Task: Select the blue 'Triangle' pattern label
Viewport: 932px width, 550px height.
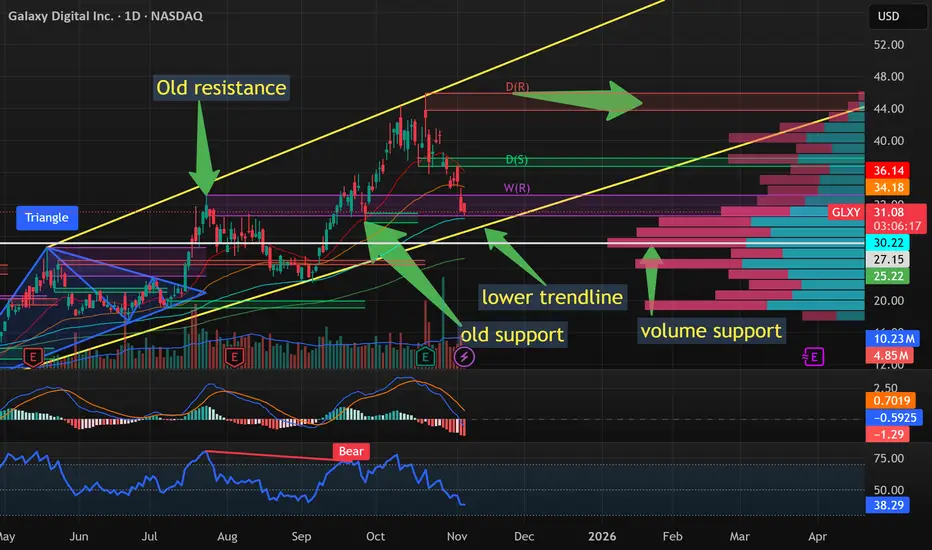Action: [46, 218]
